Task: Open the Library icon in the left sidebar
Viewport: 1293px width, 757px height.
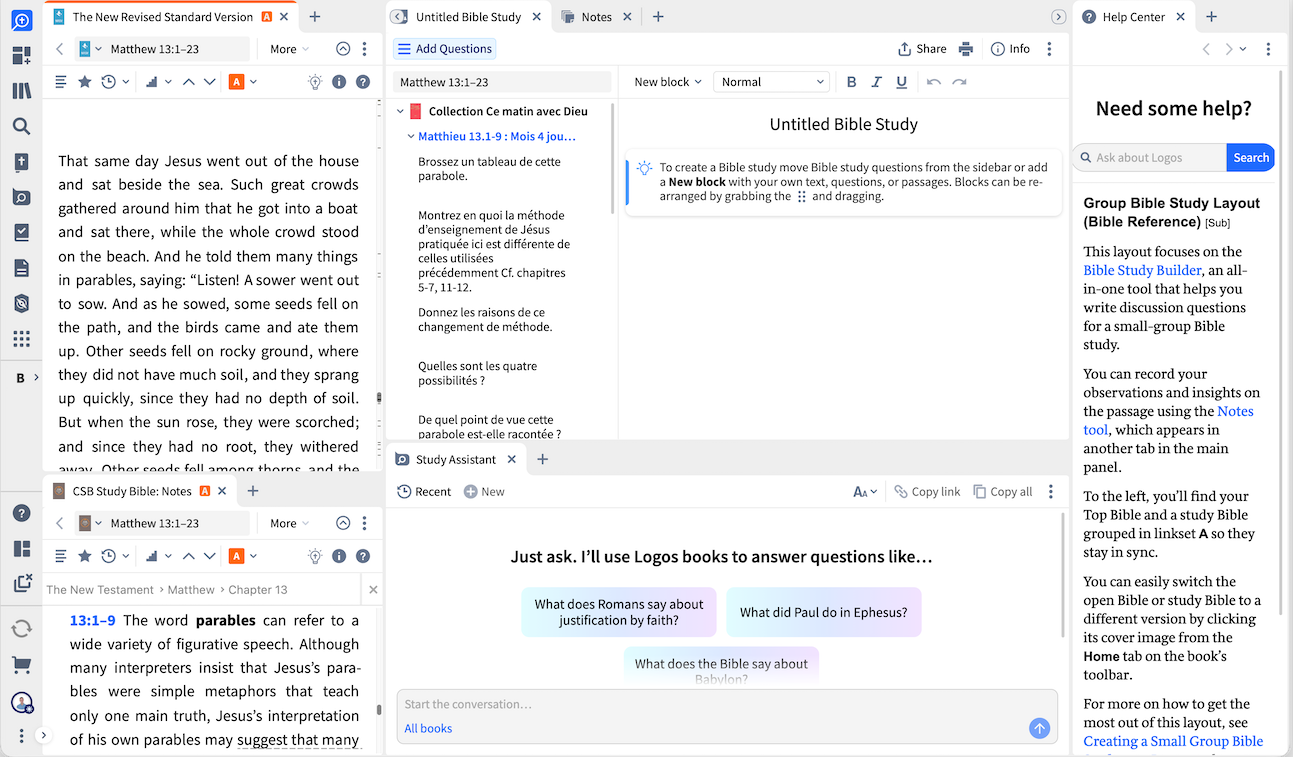Action: click(x=21, y=91)
